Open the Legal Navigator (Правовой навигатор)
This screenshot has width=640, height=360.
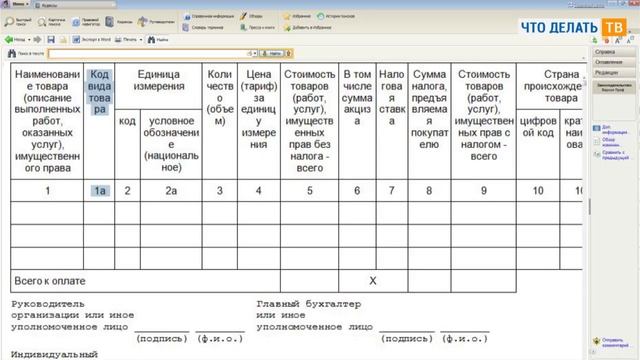click(x=86, y=22)
